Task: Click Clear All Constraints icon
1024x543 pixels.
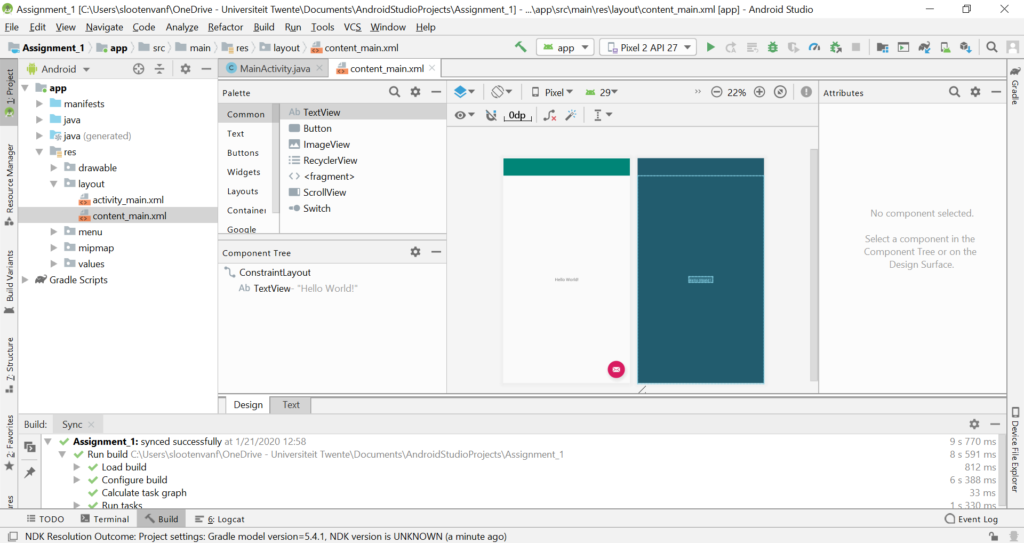Action: (550, 115)
